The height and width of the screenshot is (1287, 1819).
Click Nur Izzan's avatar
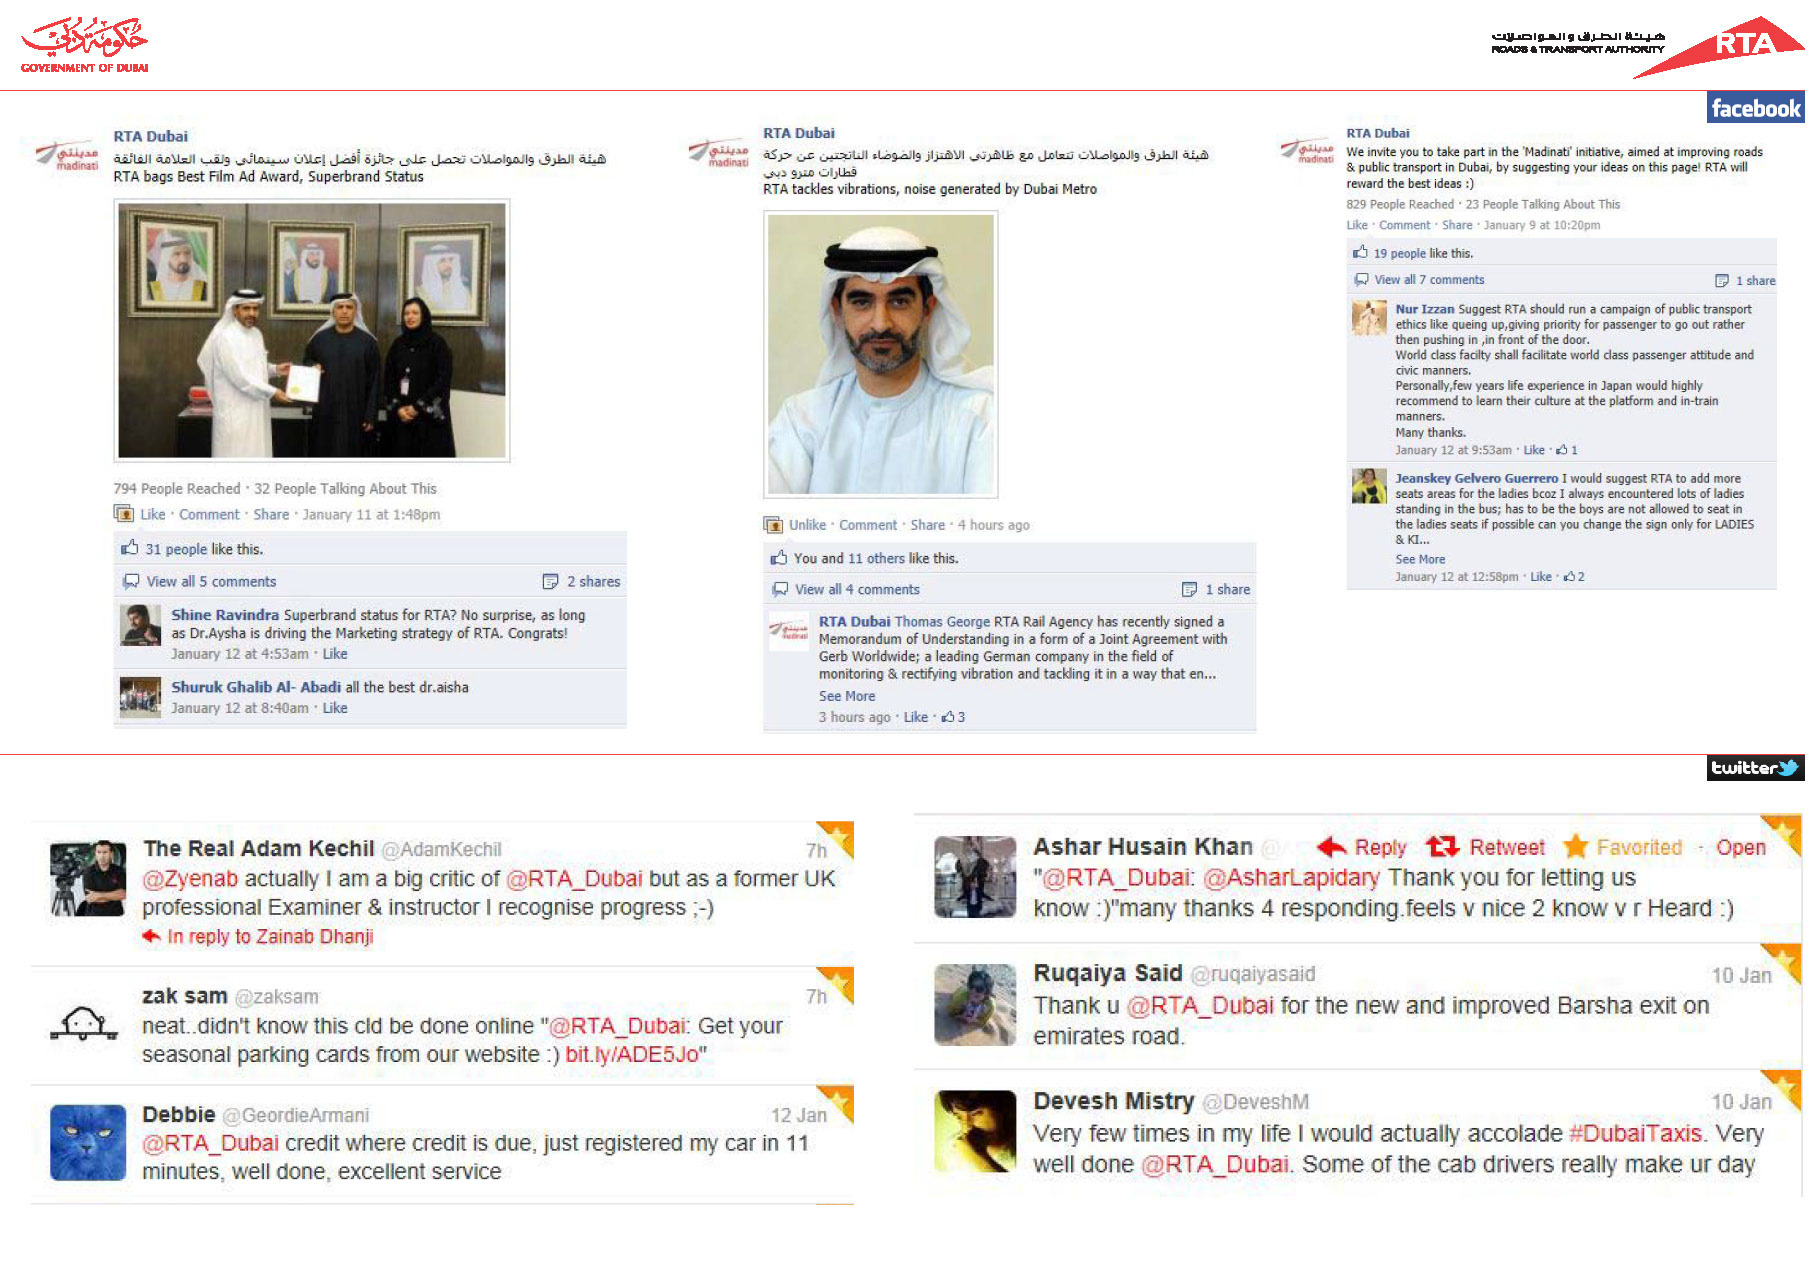[x=1369, y=318]
